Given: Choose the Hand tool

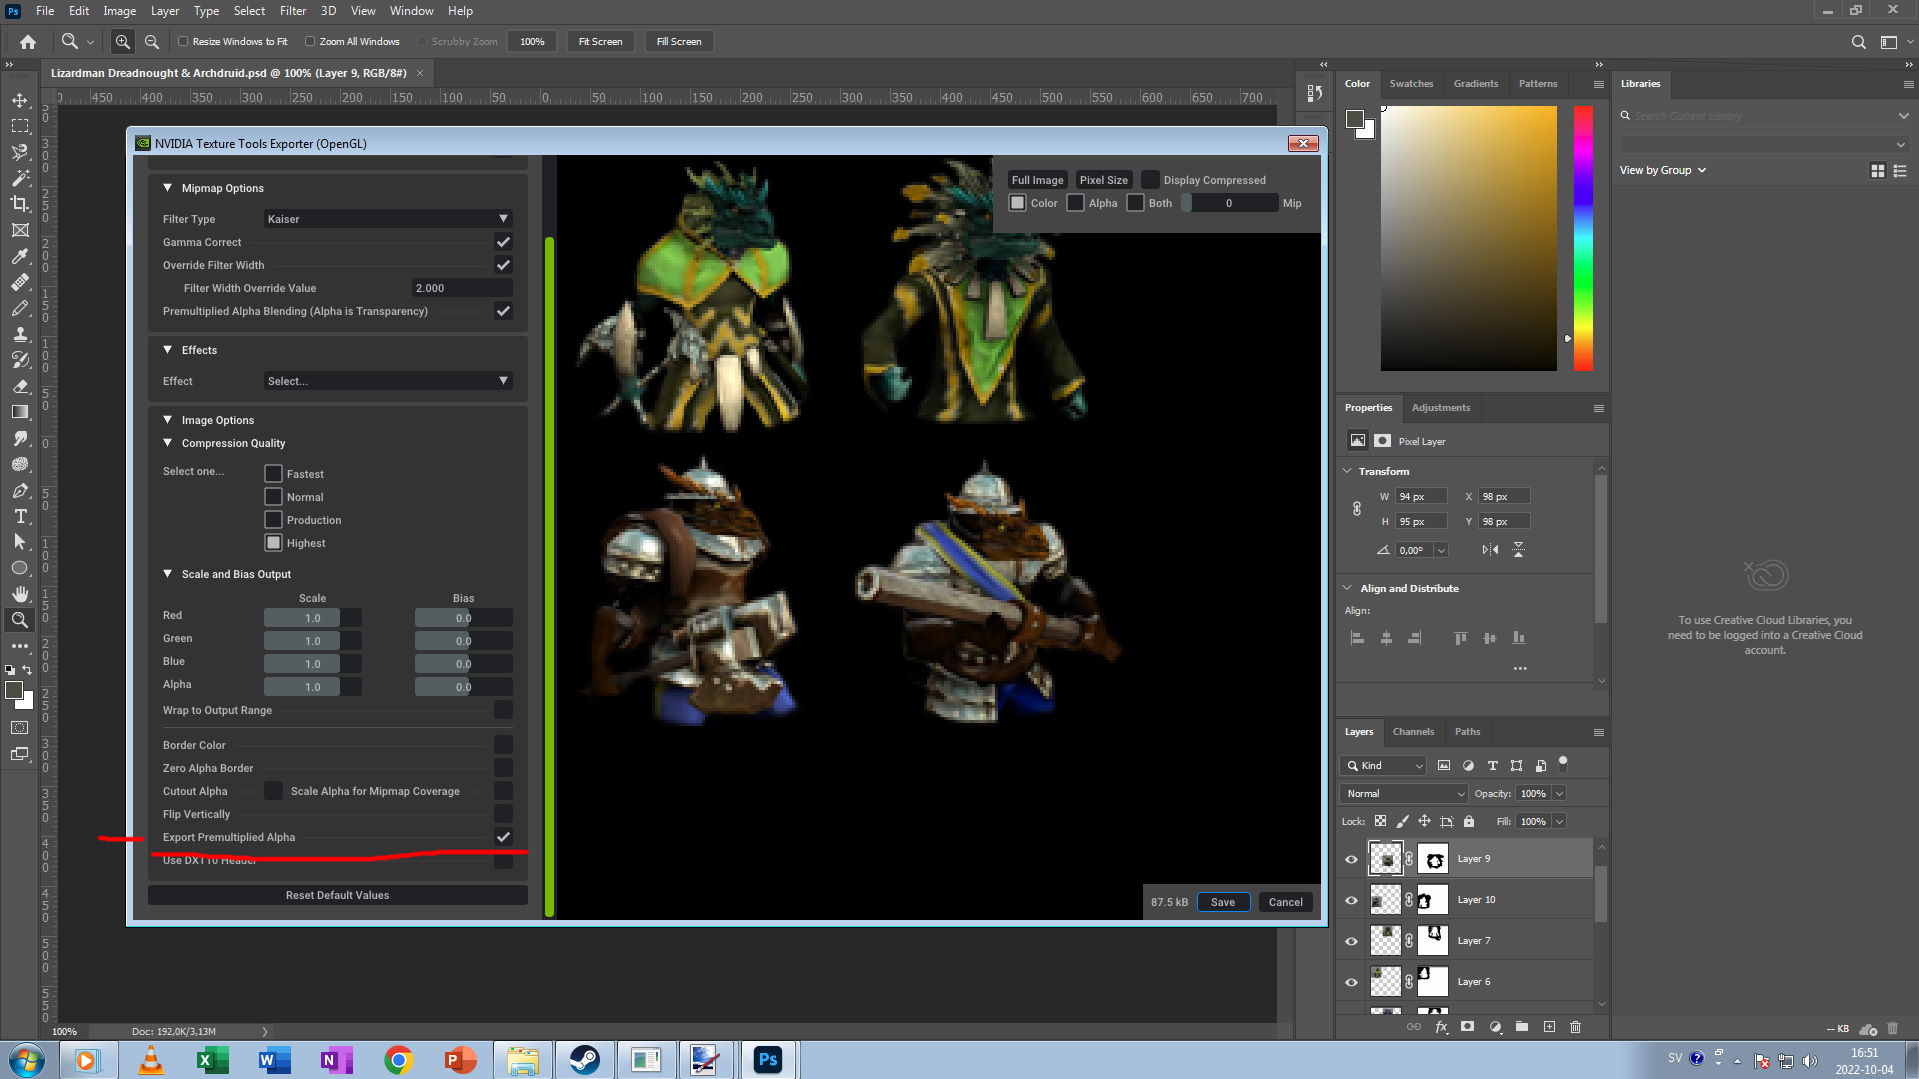Looking at the screenshot, I should 19,594.
